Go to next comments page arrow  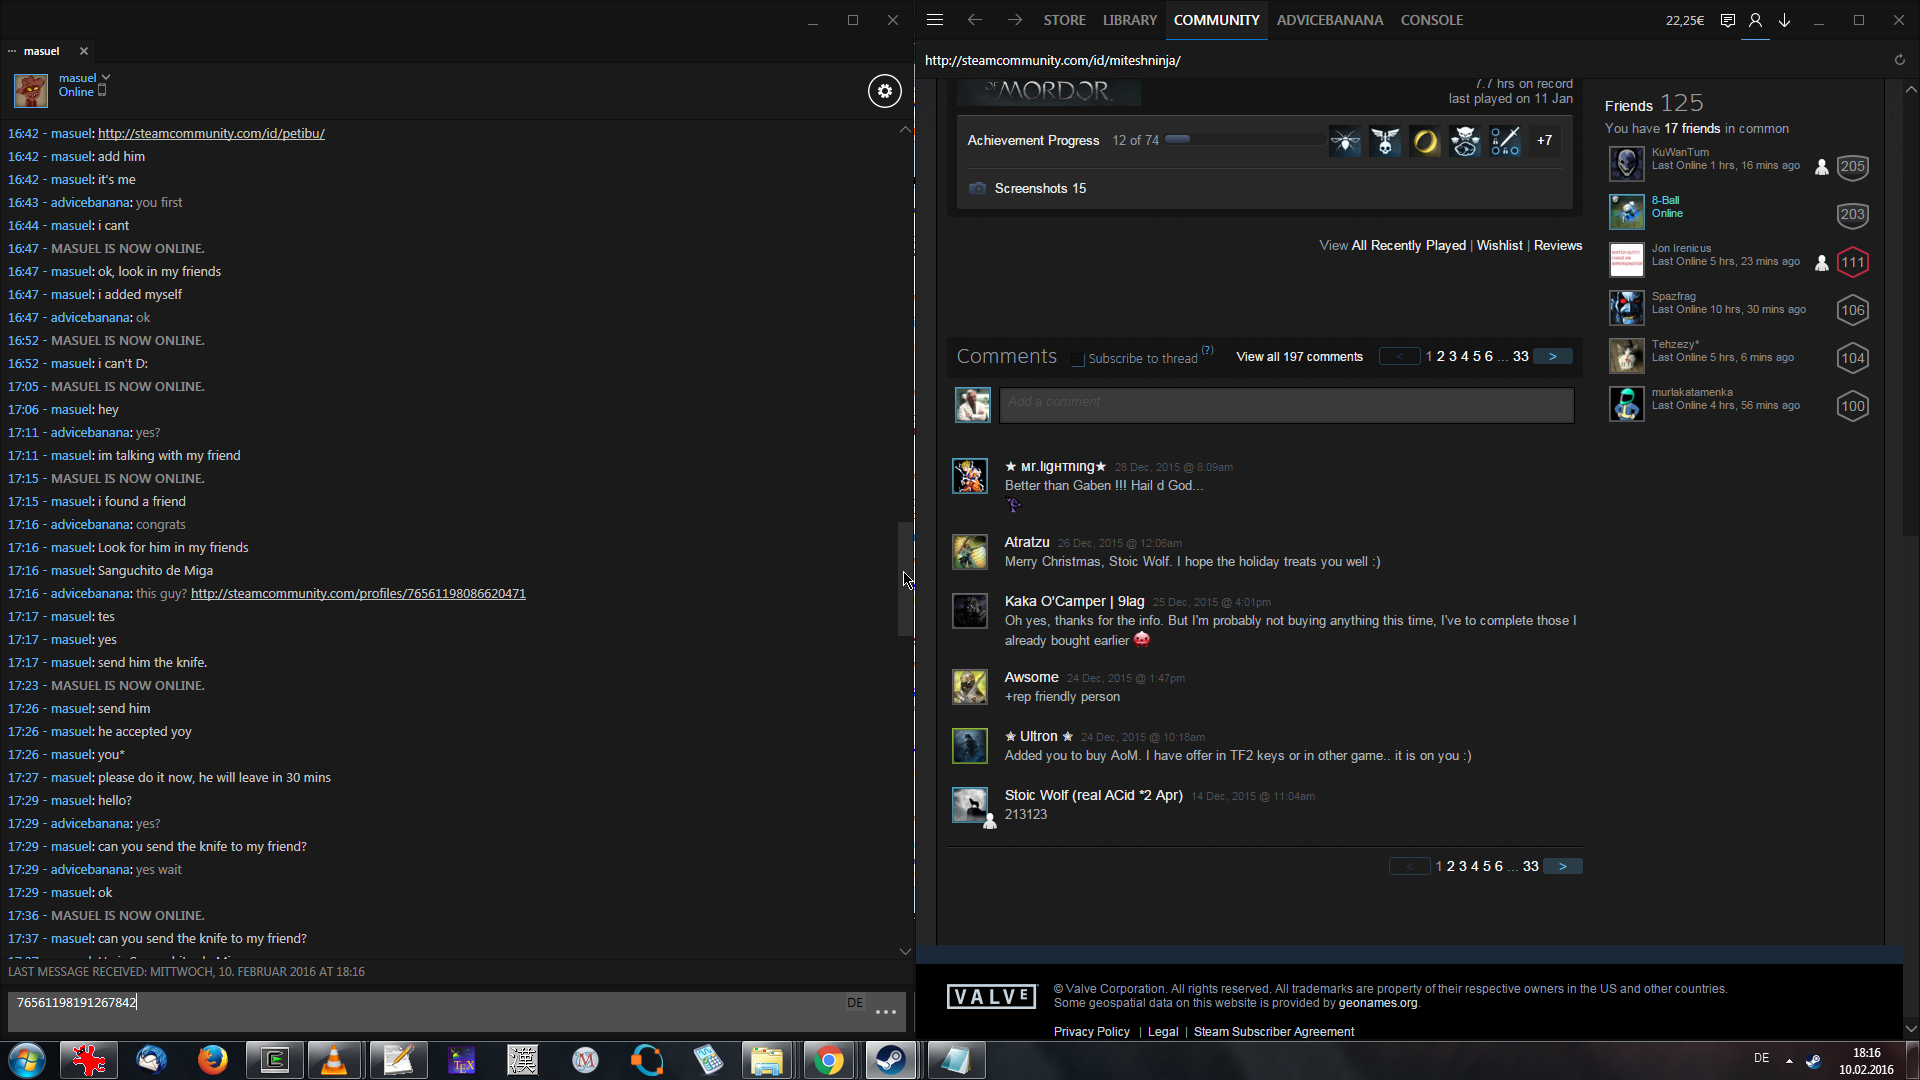[x=1552, y=357]
